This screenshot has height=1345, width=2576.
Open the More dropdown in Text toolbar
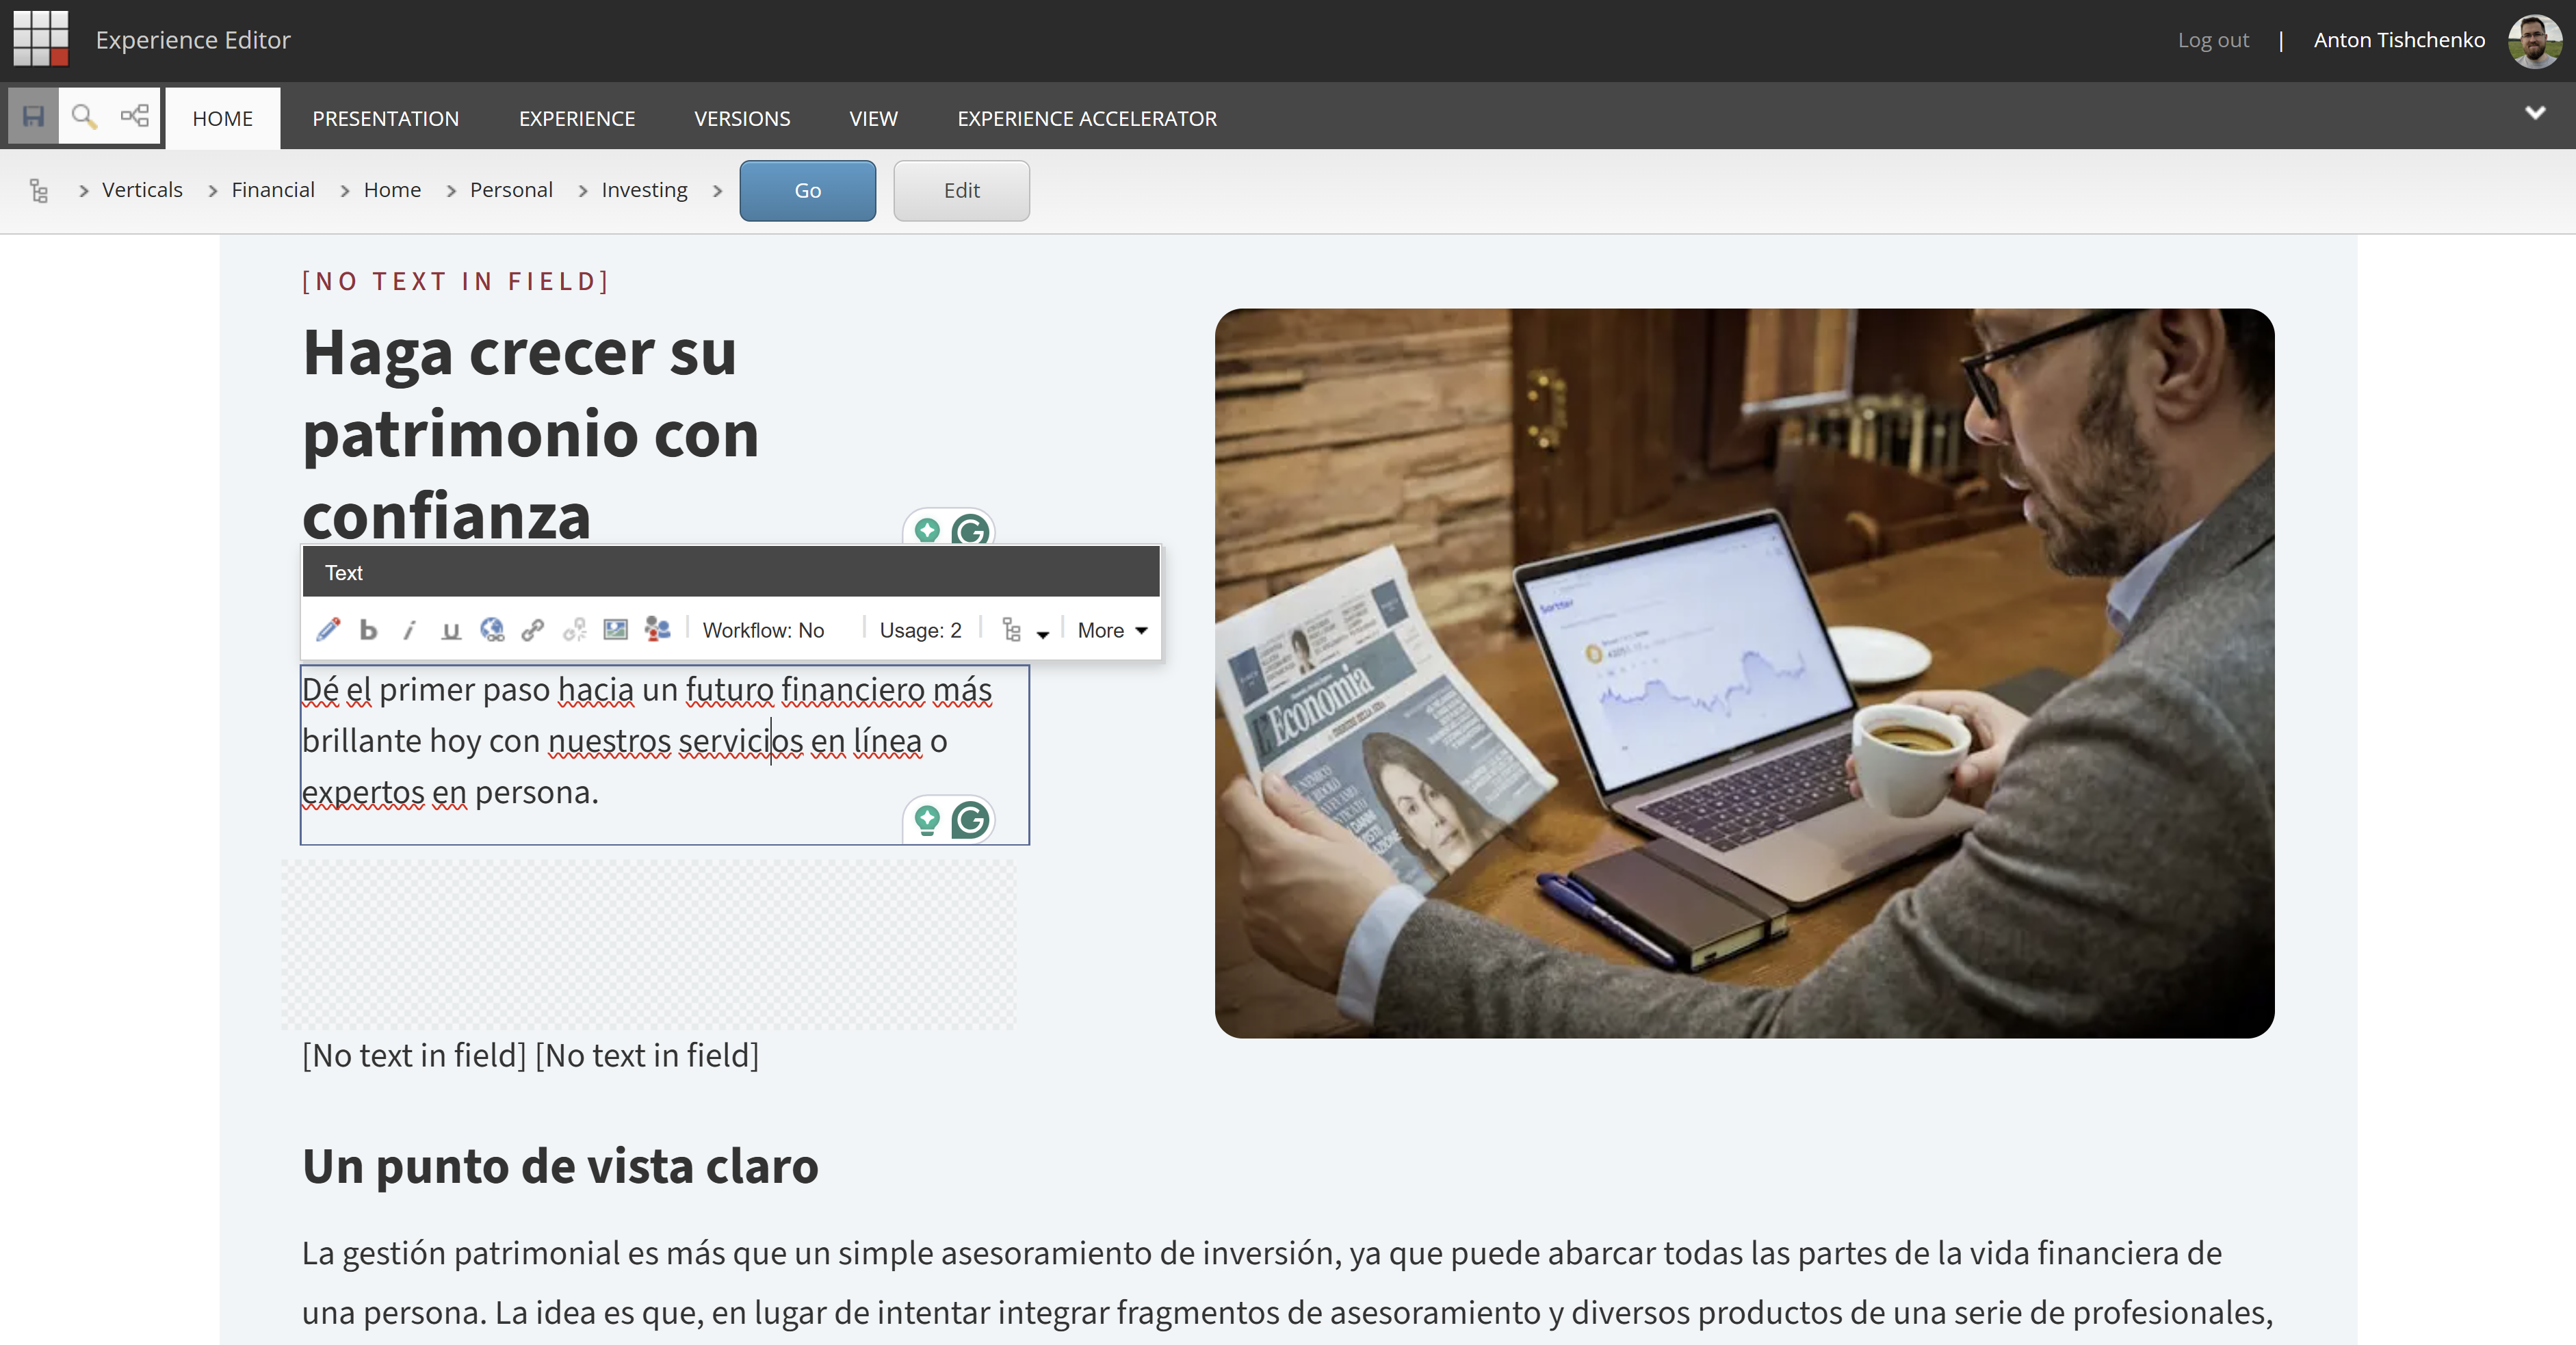click(x=1111, y=631)
